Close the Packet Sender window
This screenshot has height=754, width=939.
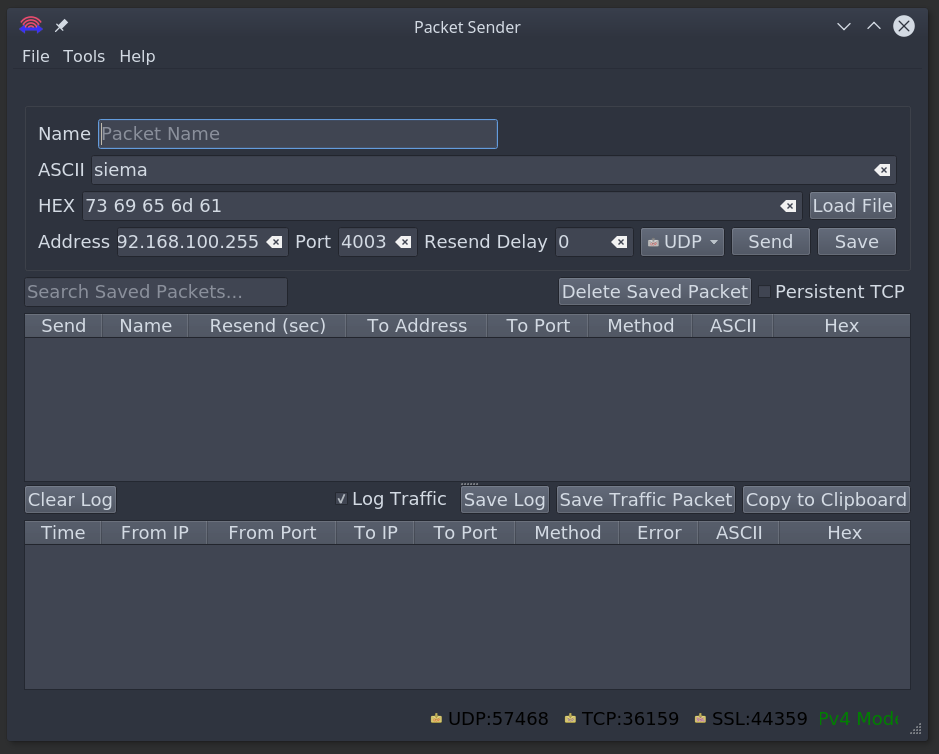tap(904, 26)
